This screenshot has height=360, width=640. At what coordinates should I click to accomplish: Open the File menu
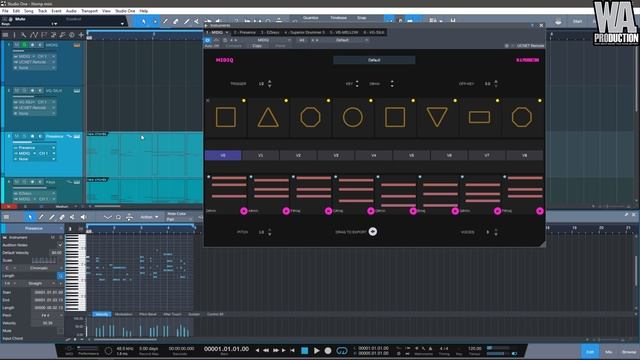5,11
